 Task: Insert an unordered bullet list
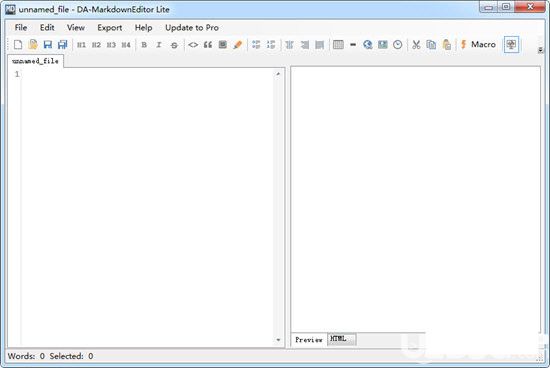tap(256, 45)
